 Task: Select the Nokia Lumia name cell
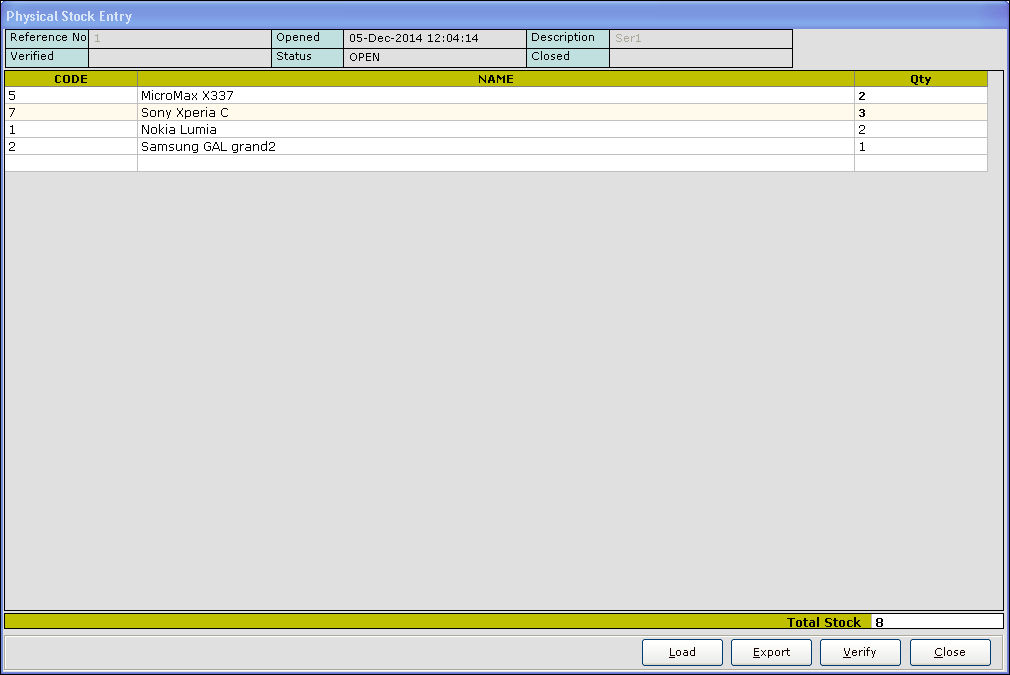(496, 129)
